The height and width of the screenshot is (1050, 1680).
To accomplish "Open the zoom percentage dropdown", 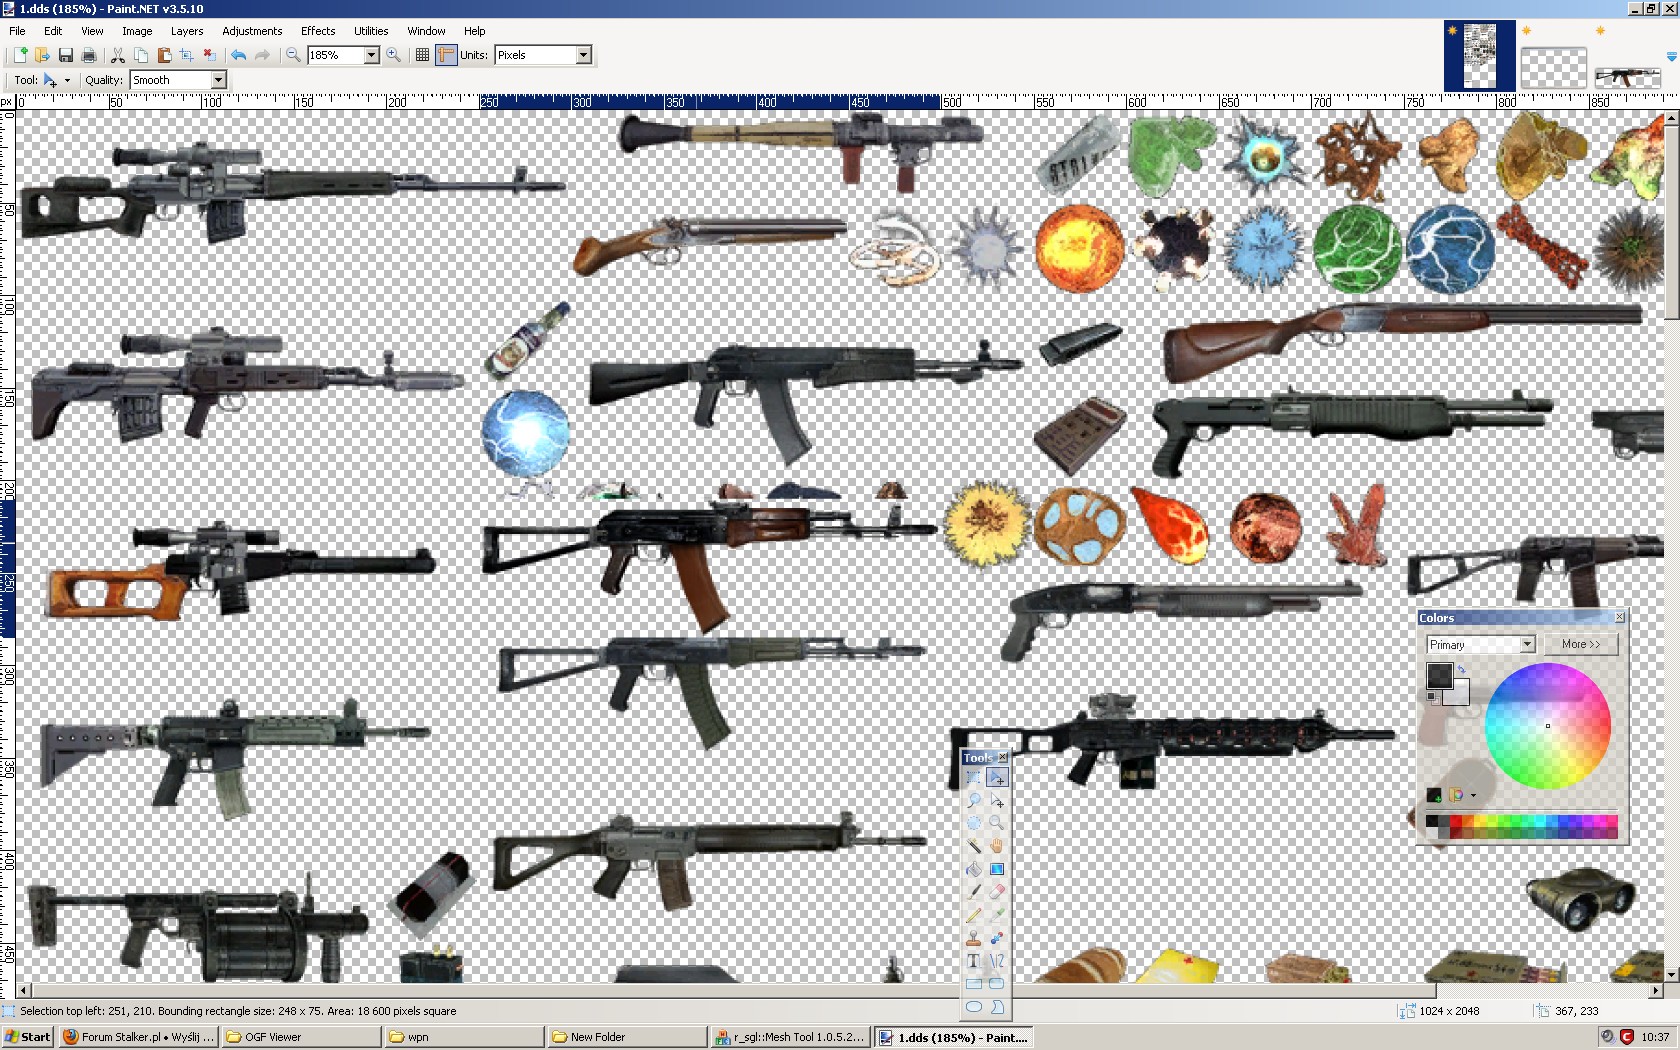I will pyautogui.click(x=371, y=55).
